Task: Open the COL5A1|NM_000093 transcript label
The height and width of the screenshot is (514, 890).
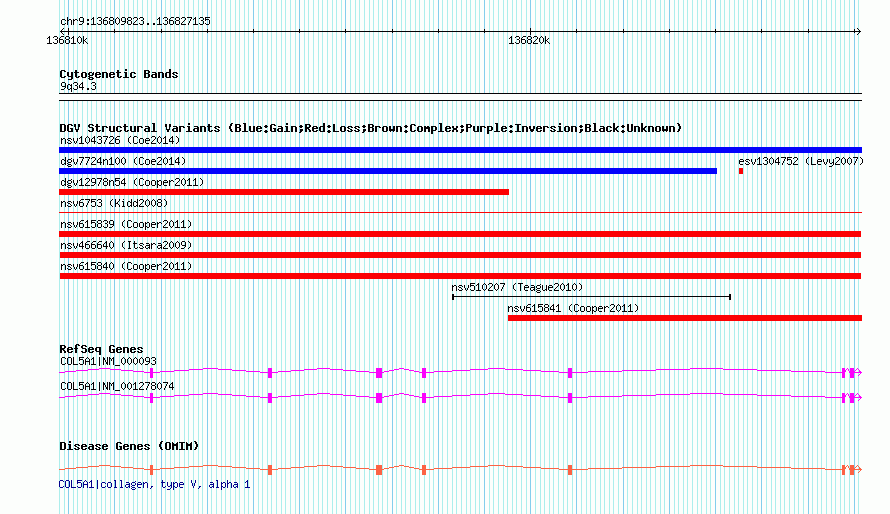Action: (108, 361)
